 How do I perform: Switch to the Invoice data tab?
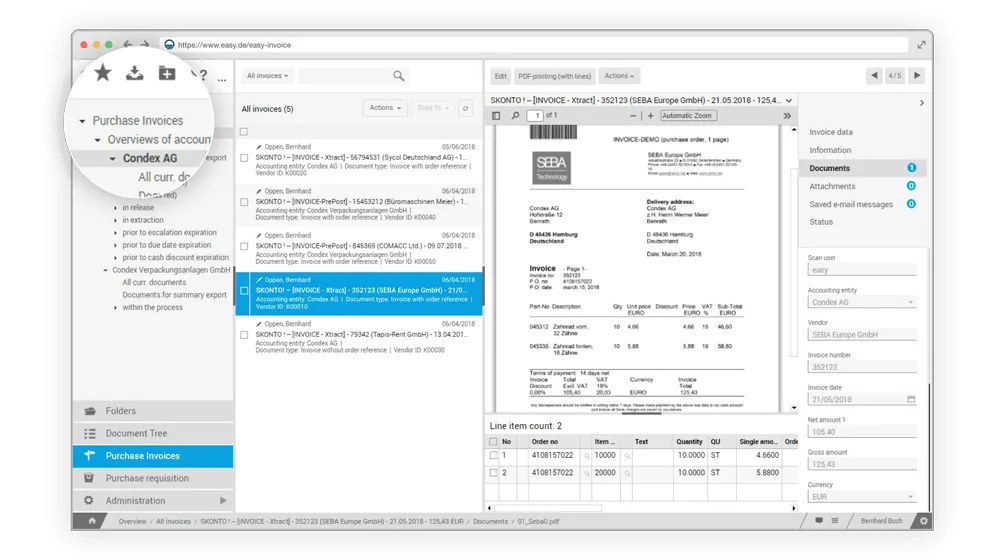(830, 132)
